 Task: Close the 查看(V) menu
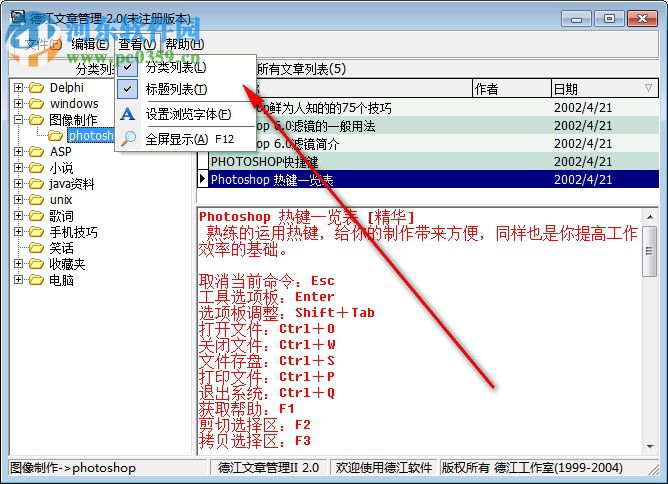click(x=137, y=44)
